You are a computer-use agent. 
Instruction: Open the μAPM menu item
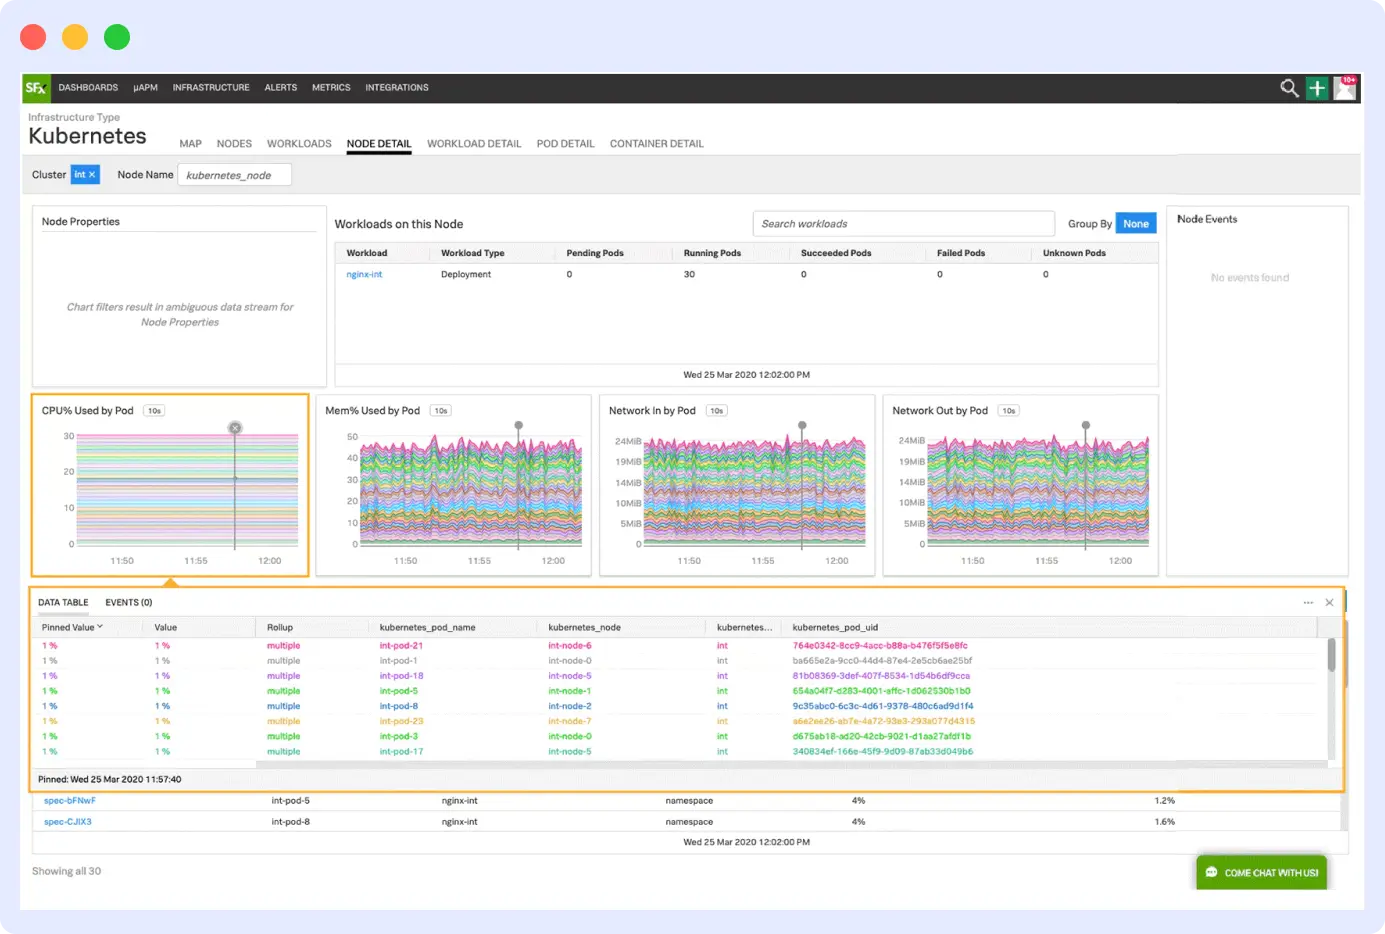(145, 88)
